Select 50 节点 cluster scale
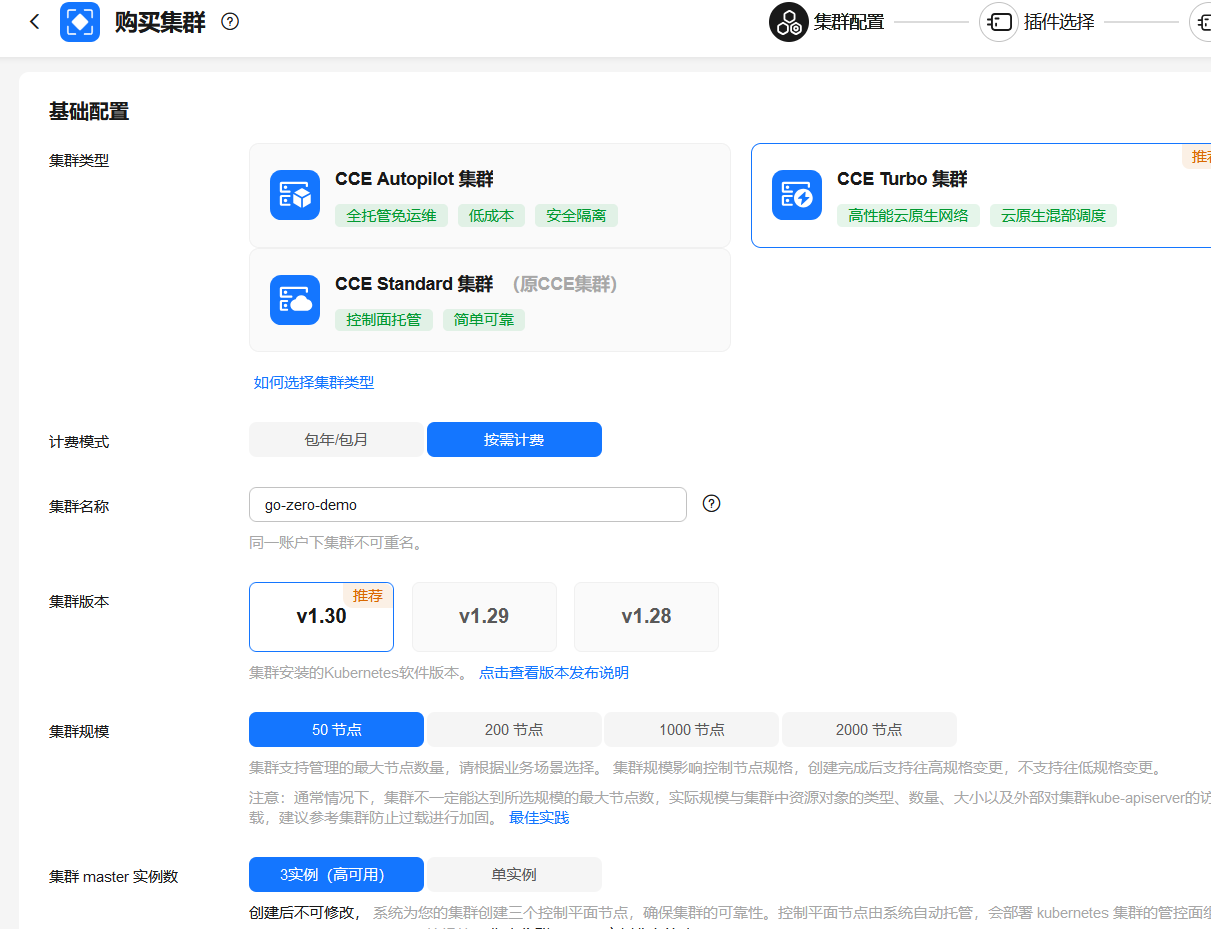1211x929 pixels. point(336,729)
